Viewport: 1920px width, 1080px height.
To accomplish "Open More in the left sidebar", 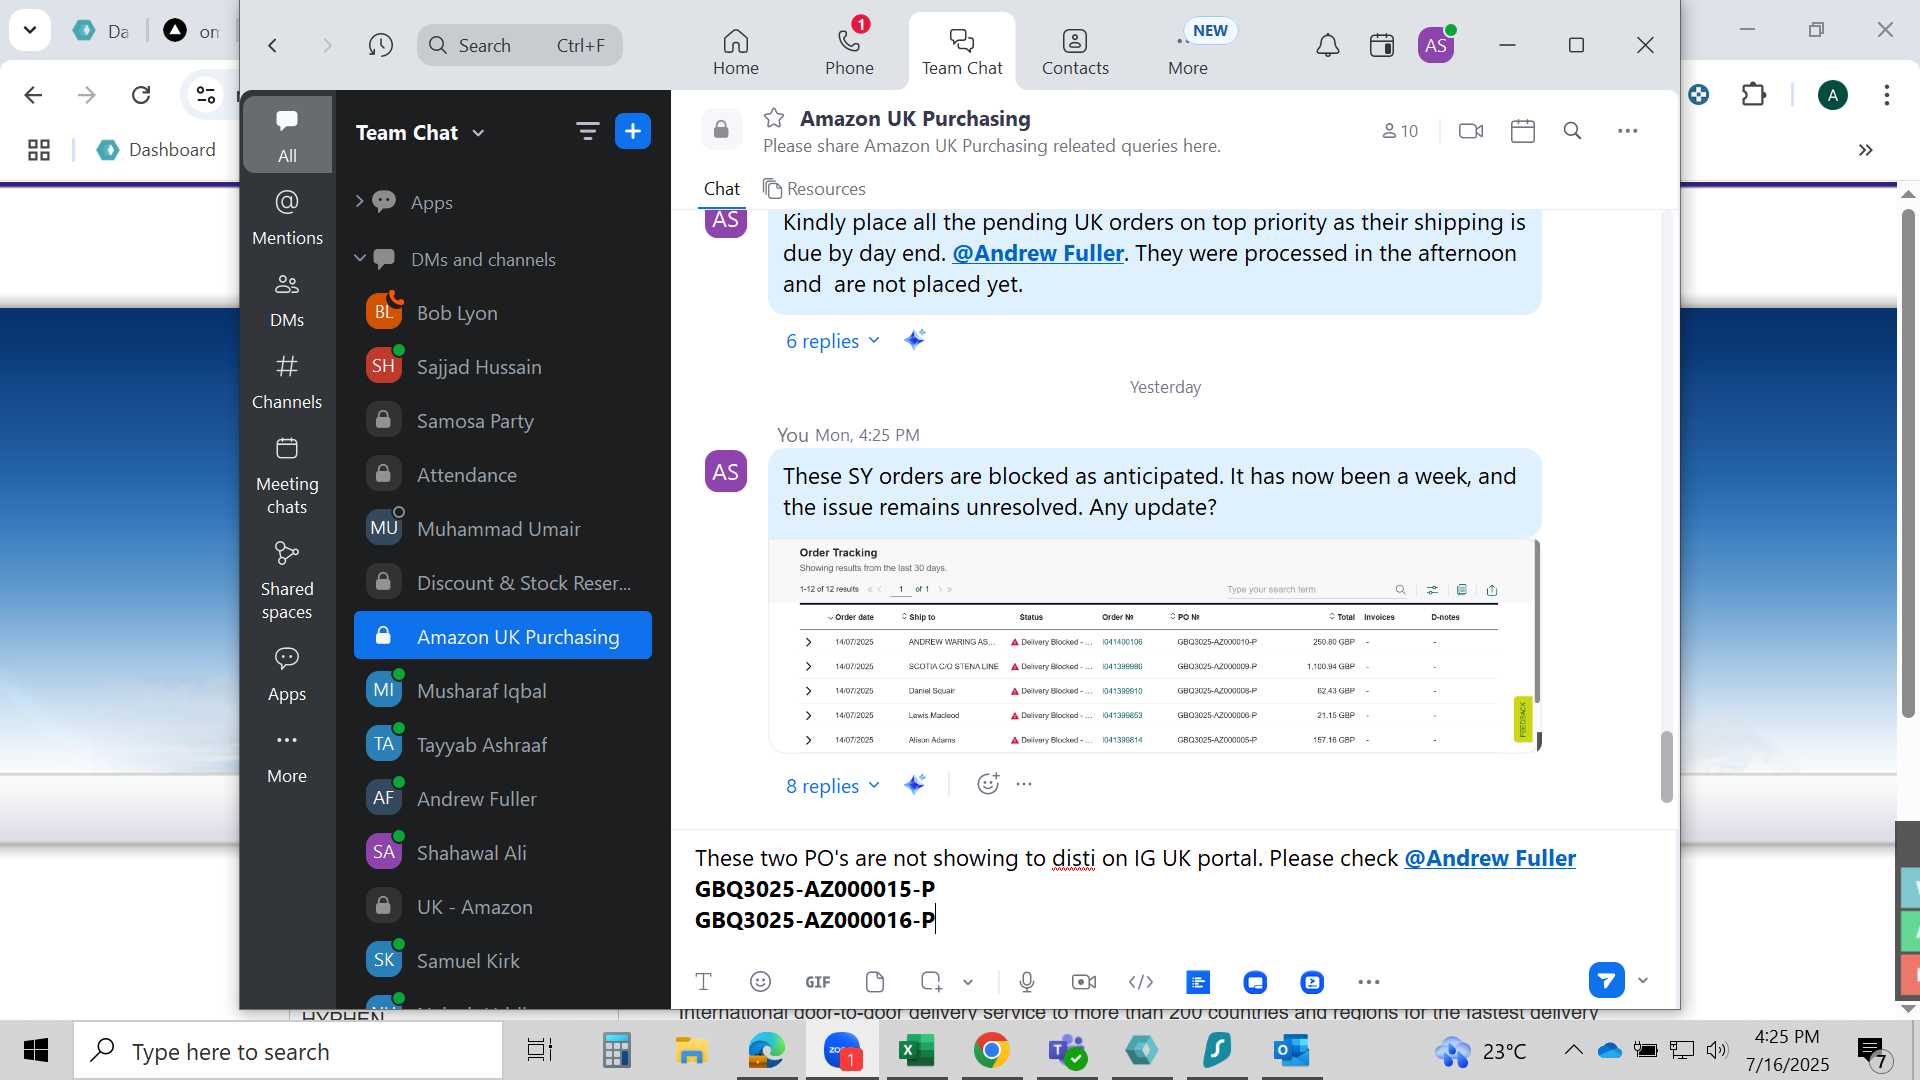I will [x=287, y=755].
